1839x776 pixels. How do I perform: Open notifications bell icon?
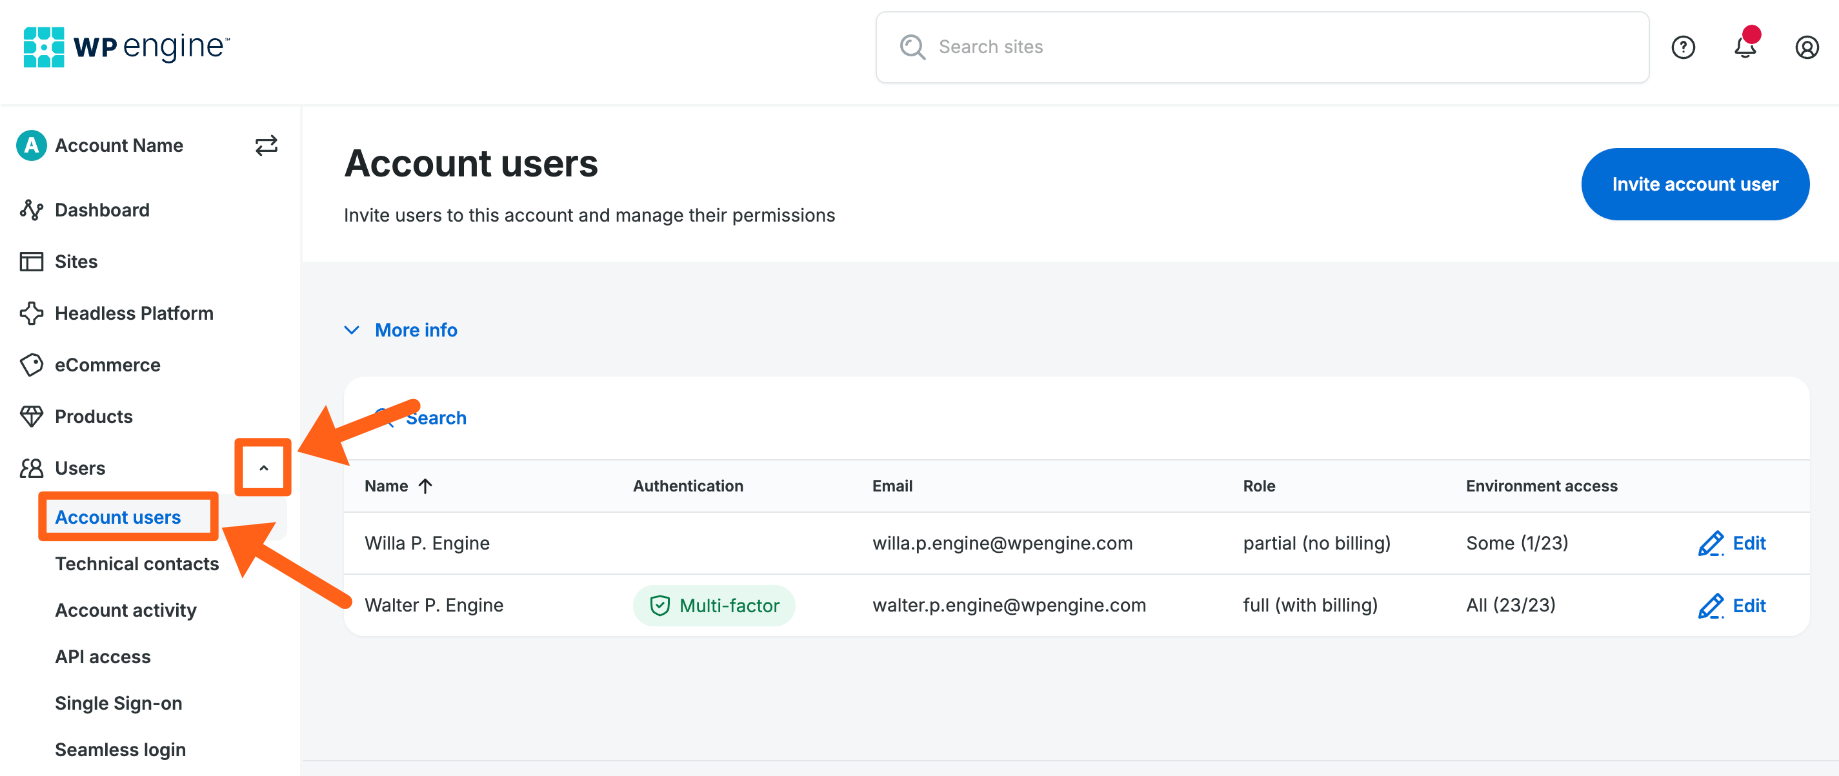click(1746, 45)
